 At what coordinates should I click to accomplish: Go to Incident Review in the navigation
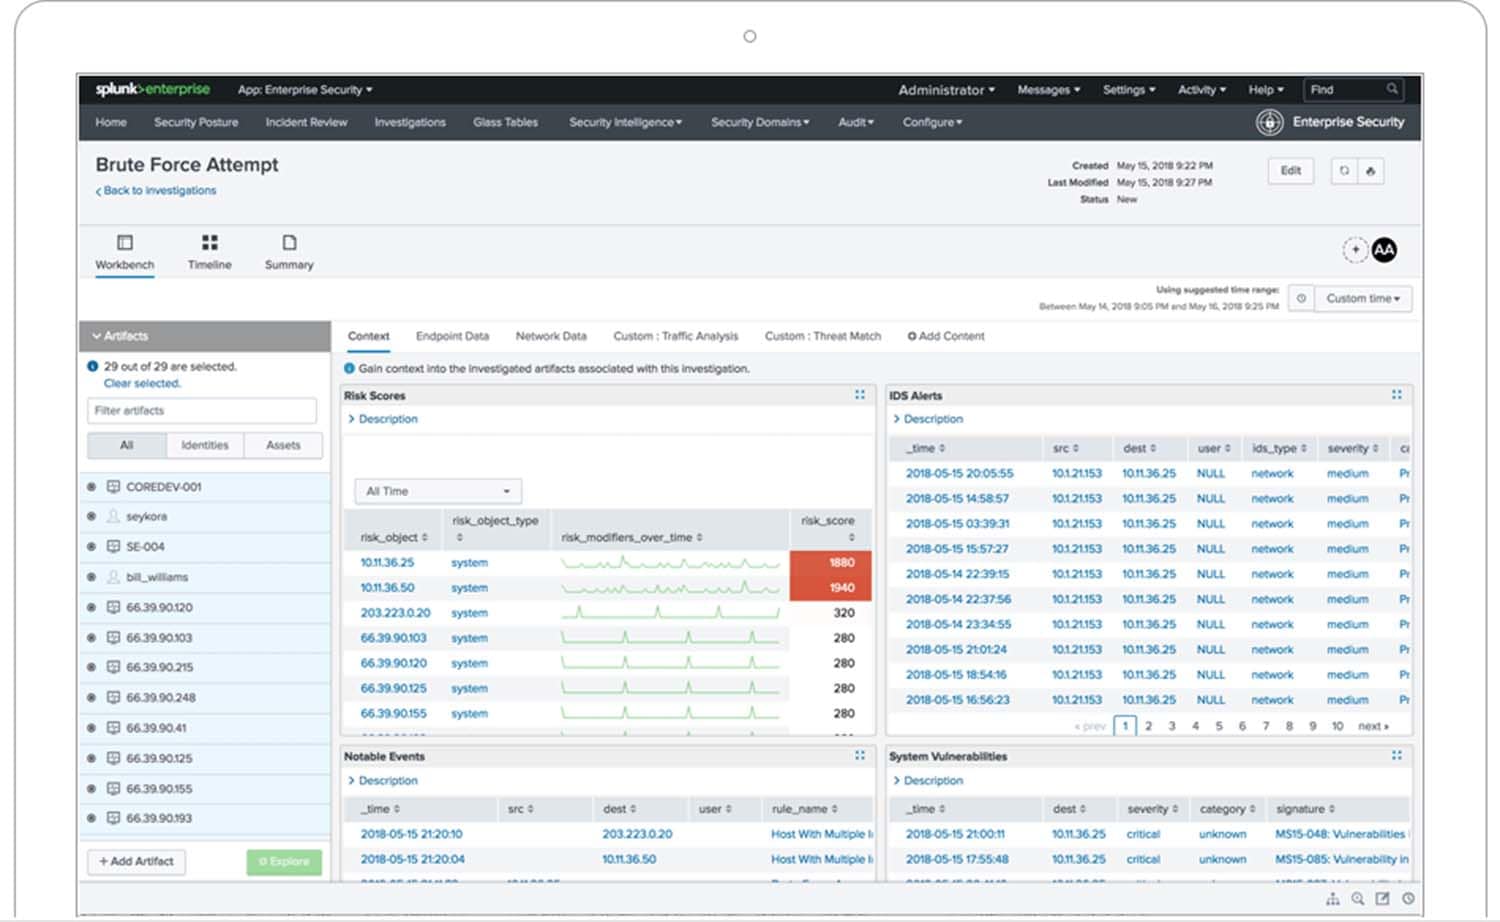(306, 122)
